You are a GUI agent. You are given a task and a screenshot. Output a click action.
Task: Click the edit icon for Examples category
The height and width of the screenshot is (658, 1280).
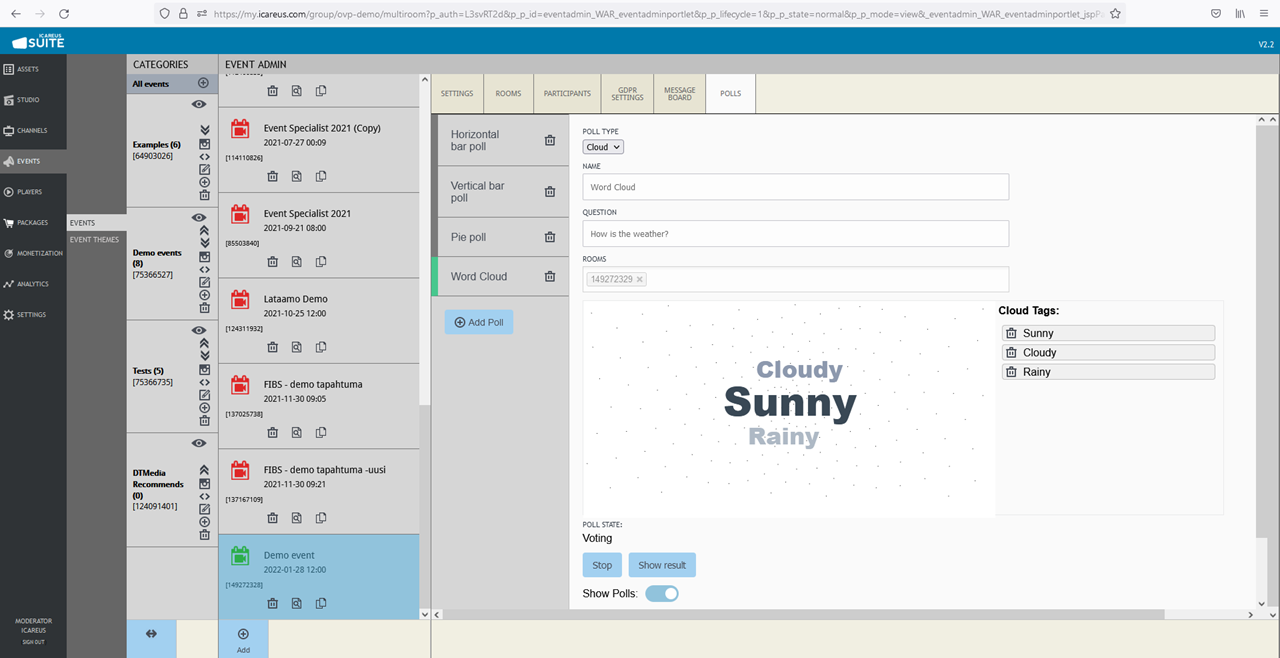point(204,169)
